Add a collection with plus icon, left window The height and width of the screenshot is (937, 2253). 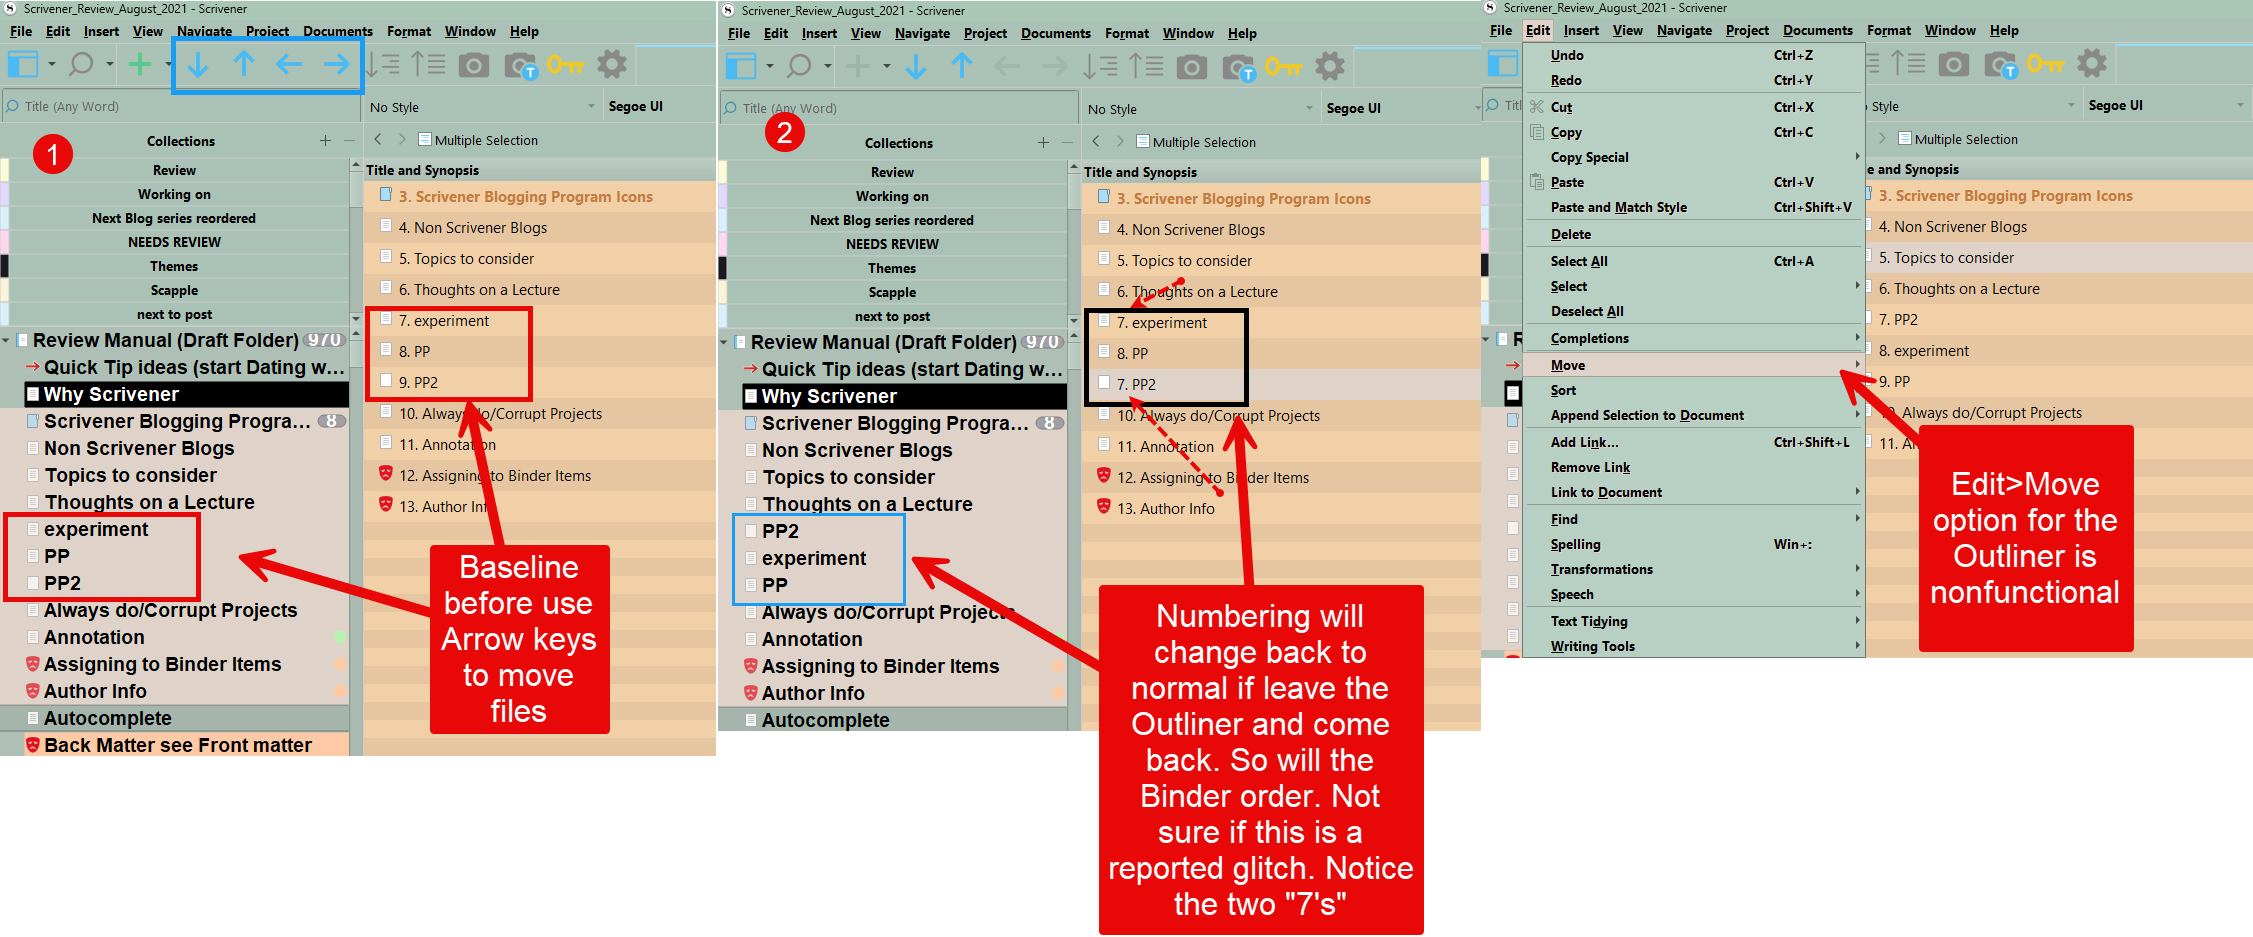pyautogui.click(x=325, y=141)
